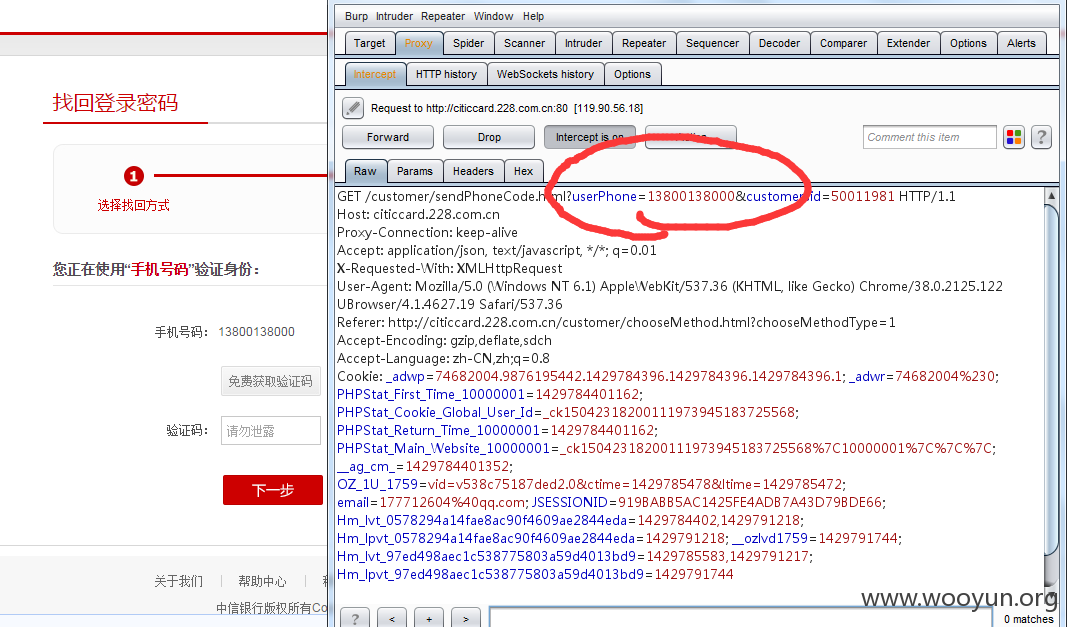
Task: Go to the Spider tab
Action: tap(468, 43)
